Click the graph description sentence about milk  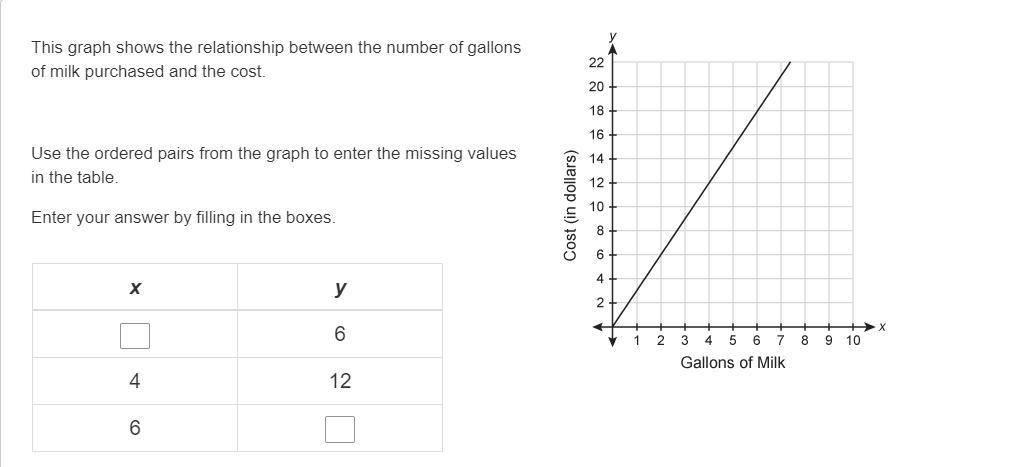[276, 59]
